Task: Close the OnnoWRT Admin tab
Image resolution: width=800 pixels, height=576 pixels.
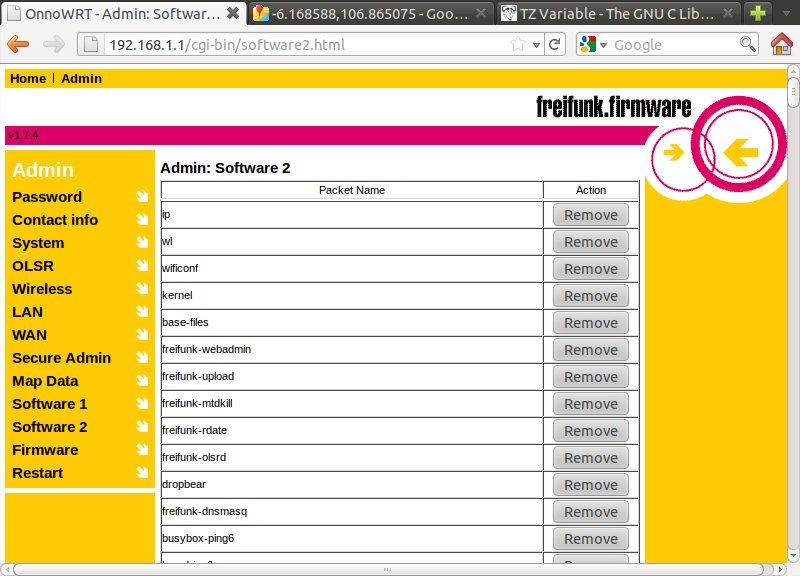Action: 232,13
